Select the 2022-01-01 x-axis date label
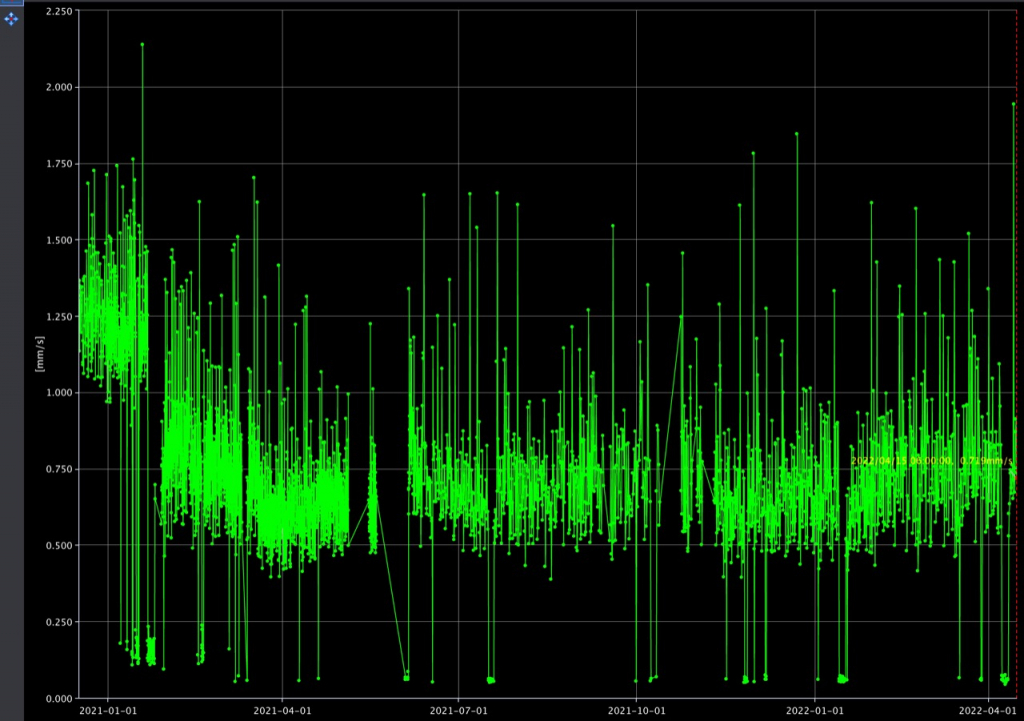Viewport: 1024px width, 721px height. (815, 710)
